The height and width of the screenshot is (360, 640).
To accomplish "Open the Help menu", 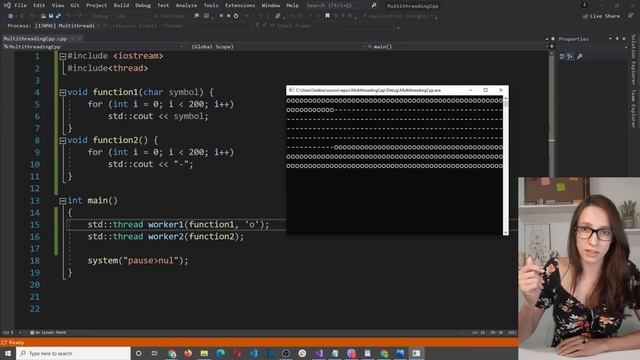I will [x=292, y=5].
